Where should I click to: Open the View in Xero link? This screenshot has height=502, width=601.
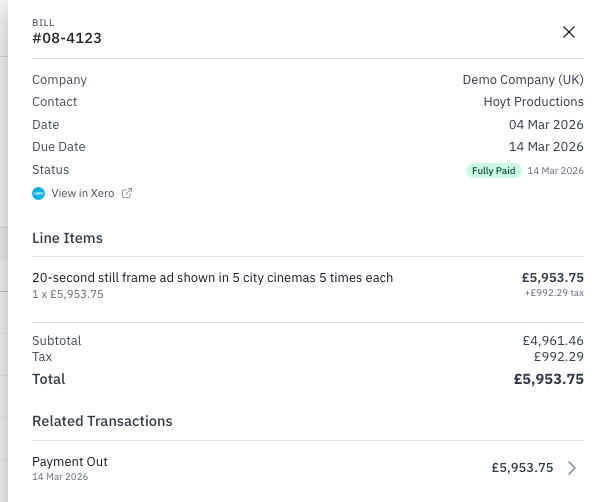coord(83,193)
